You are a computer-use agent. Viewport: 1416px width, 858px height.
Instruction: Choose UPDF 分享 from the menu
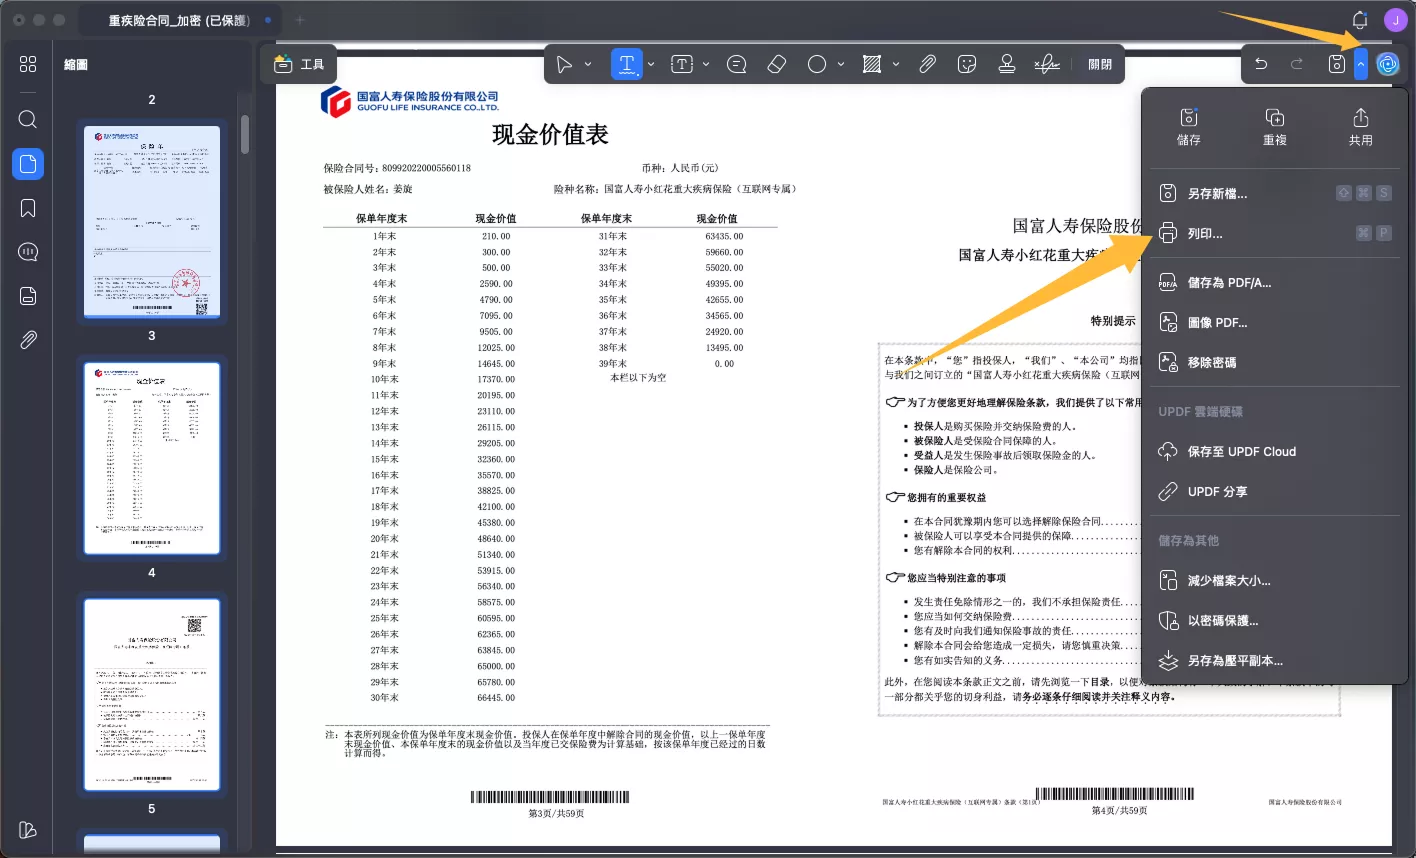1275,492
